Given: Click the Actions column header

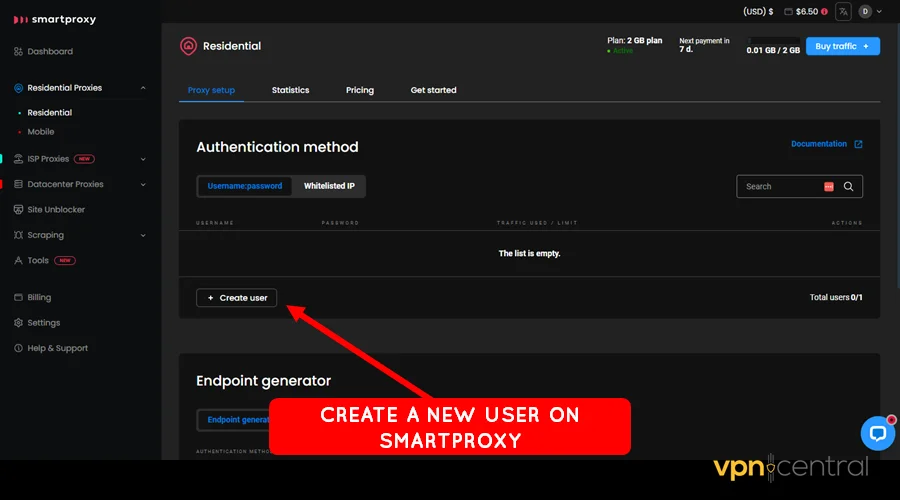Looking at the screenshot, I should (847, 223).
